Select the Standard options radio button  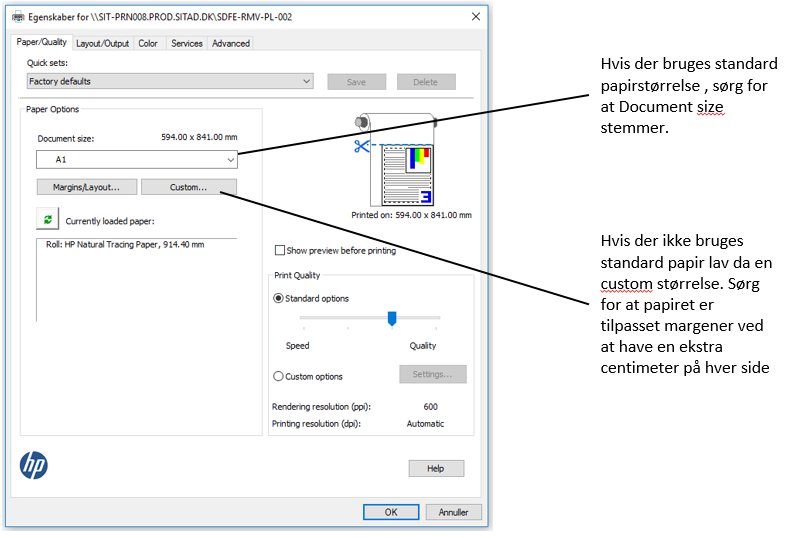click(x=279, y=298)
